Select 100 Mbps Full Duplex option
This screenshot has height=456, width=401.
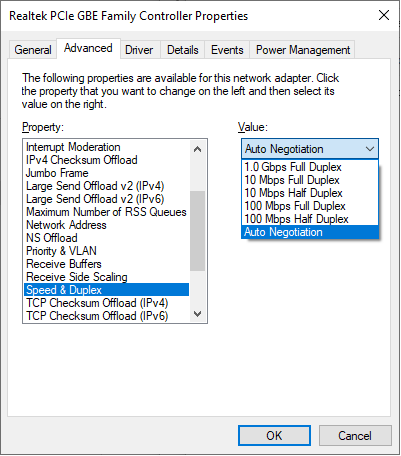(310, 206)
